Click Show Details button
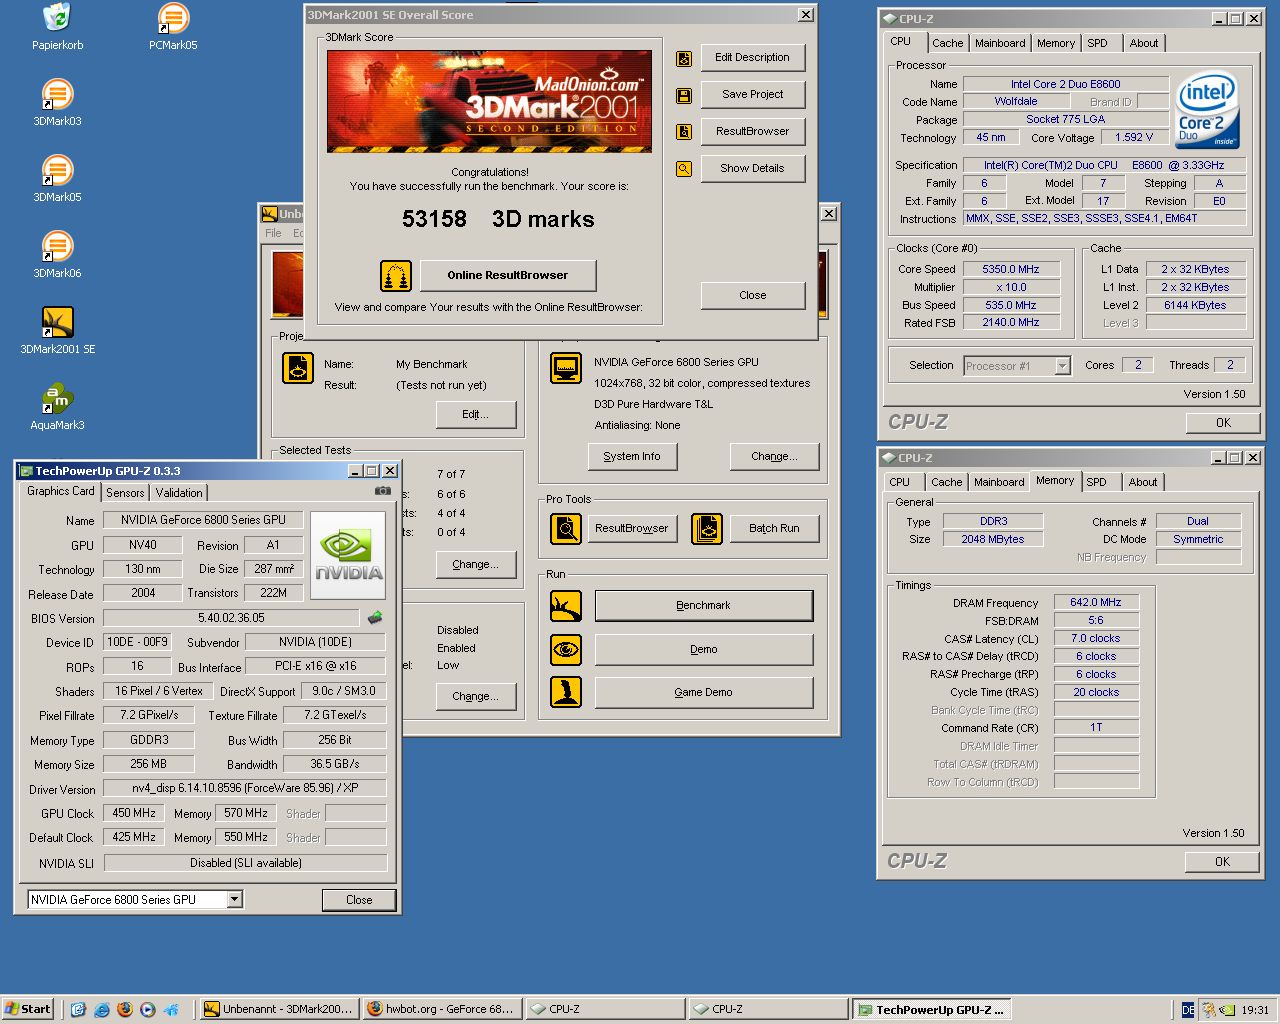 pos(752,168)
